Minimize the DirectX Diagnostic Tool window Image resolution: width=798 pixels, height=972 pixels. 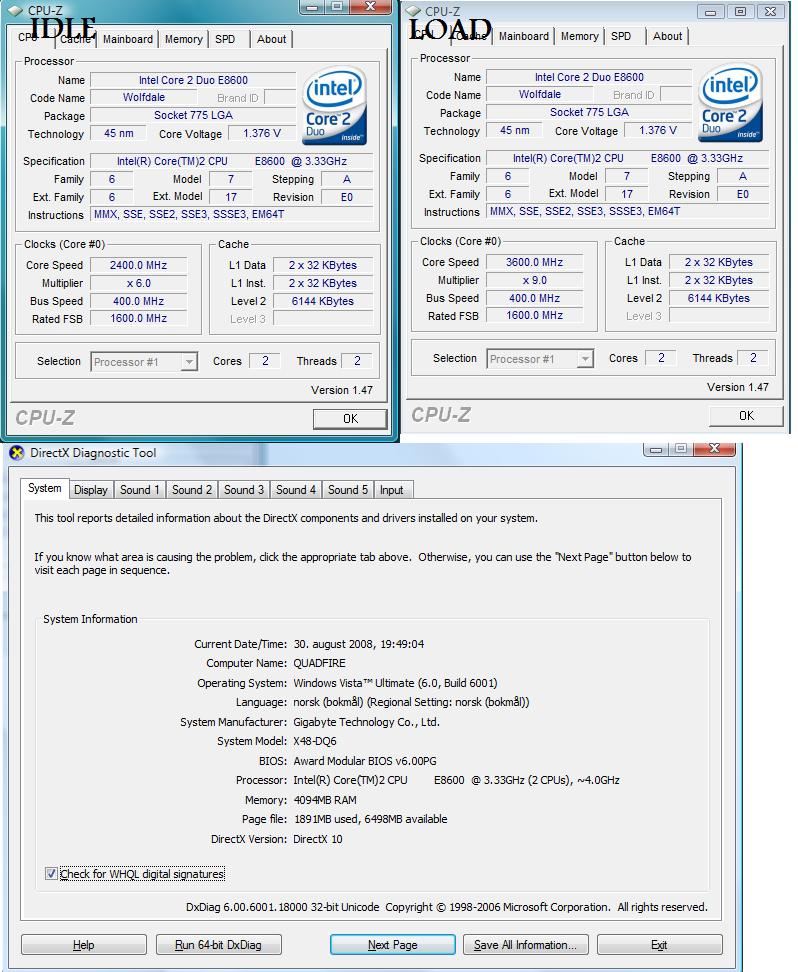click(656, 449)
